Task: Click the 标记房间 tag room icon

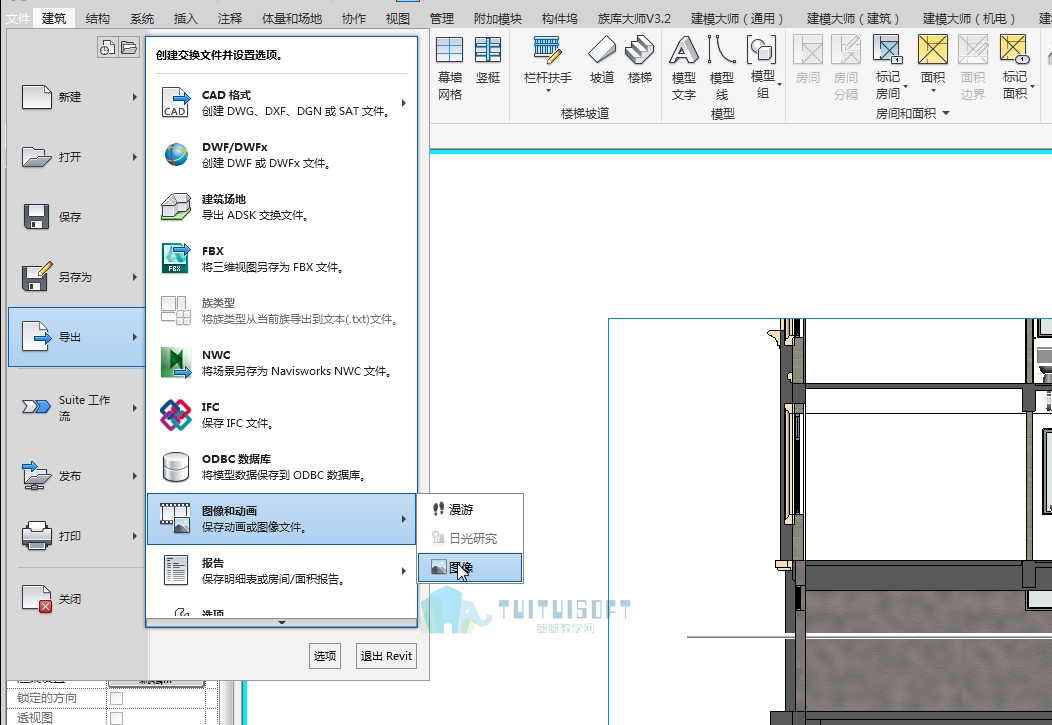Action: point(888,50)
